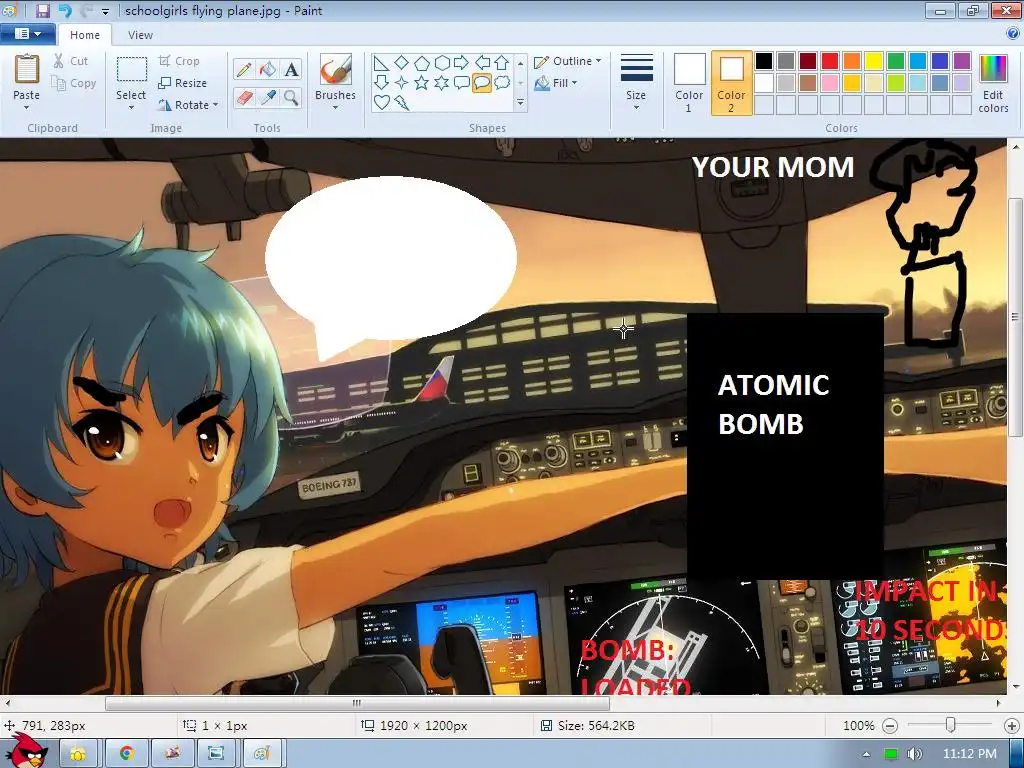Open the Rotate dropdown menu
1024x768 pixels.
[x=189, y=104]
